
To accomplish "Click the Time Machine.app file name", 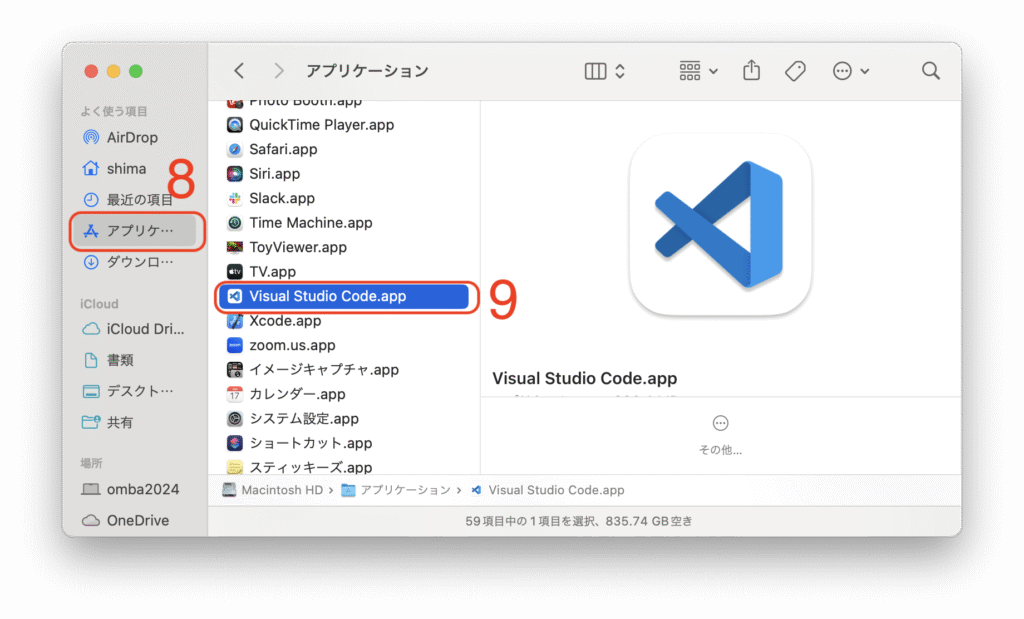I will click(x=311, y=223).
